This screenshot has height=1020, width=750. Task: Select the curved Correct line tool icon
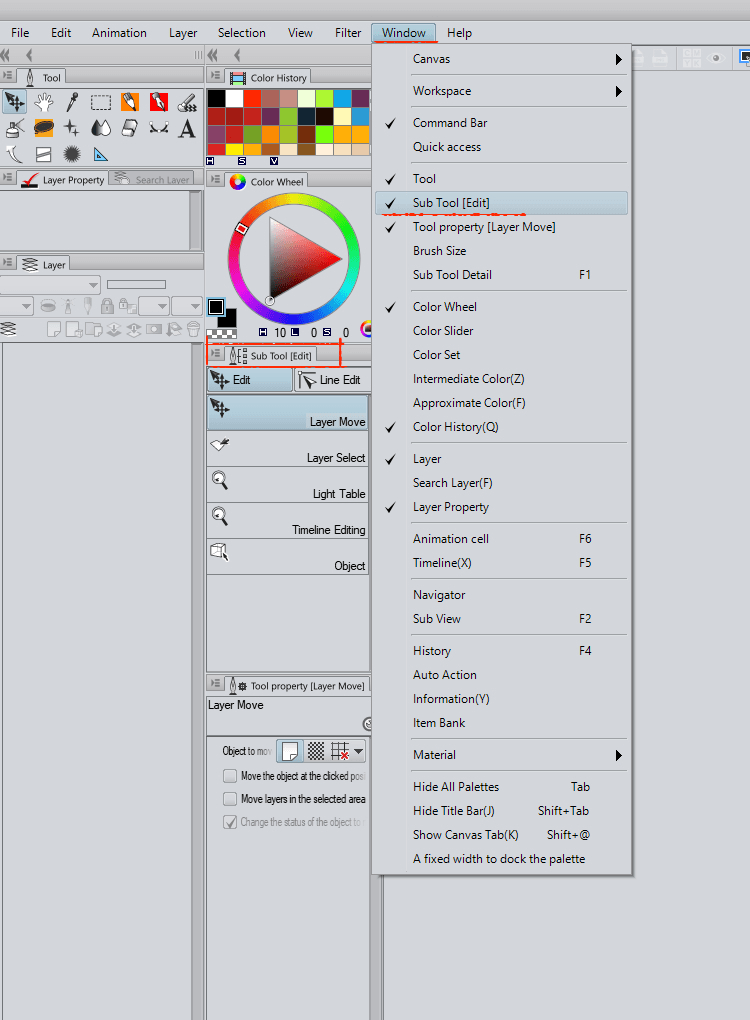click(14, 155)
